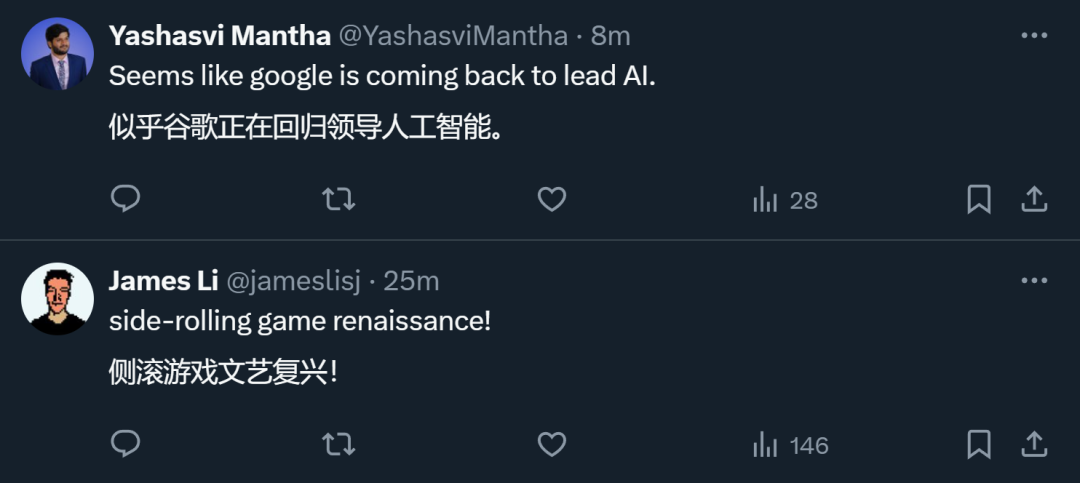
Task: Retweet Yashasvi Mantha's Google AI post
Action: (x=338, y=199)
